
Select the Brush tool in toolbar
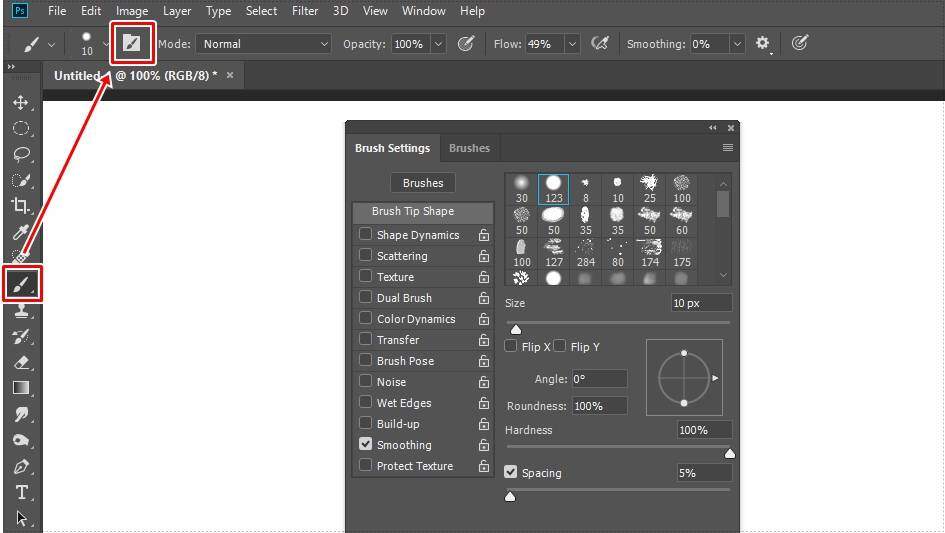(x=22, y=283)
